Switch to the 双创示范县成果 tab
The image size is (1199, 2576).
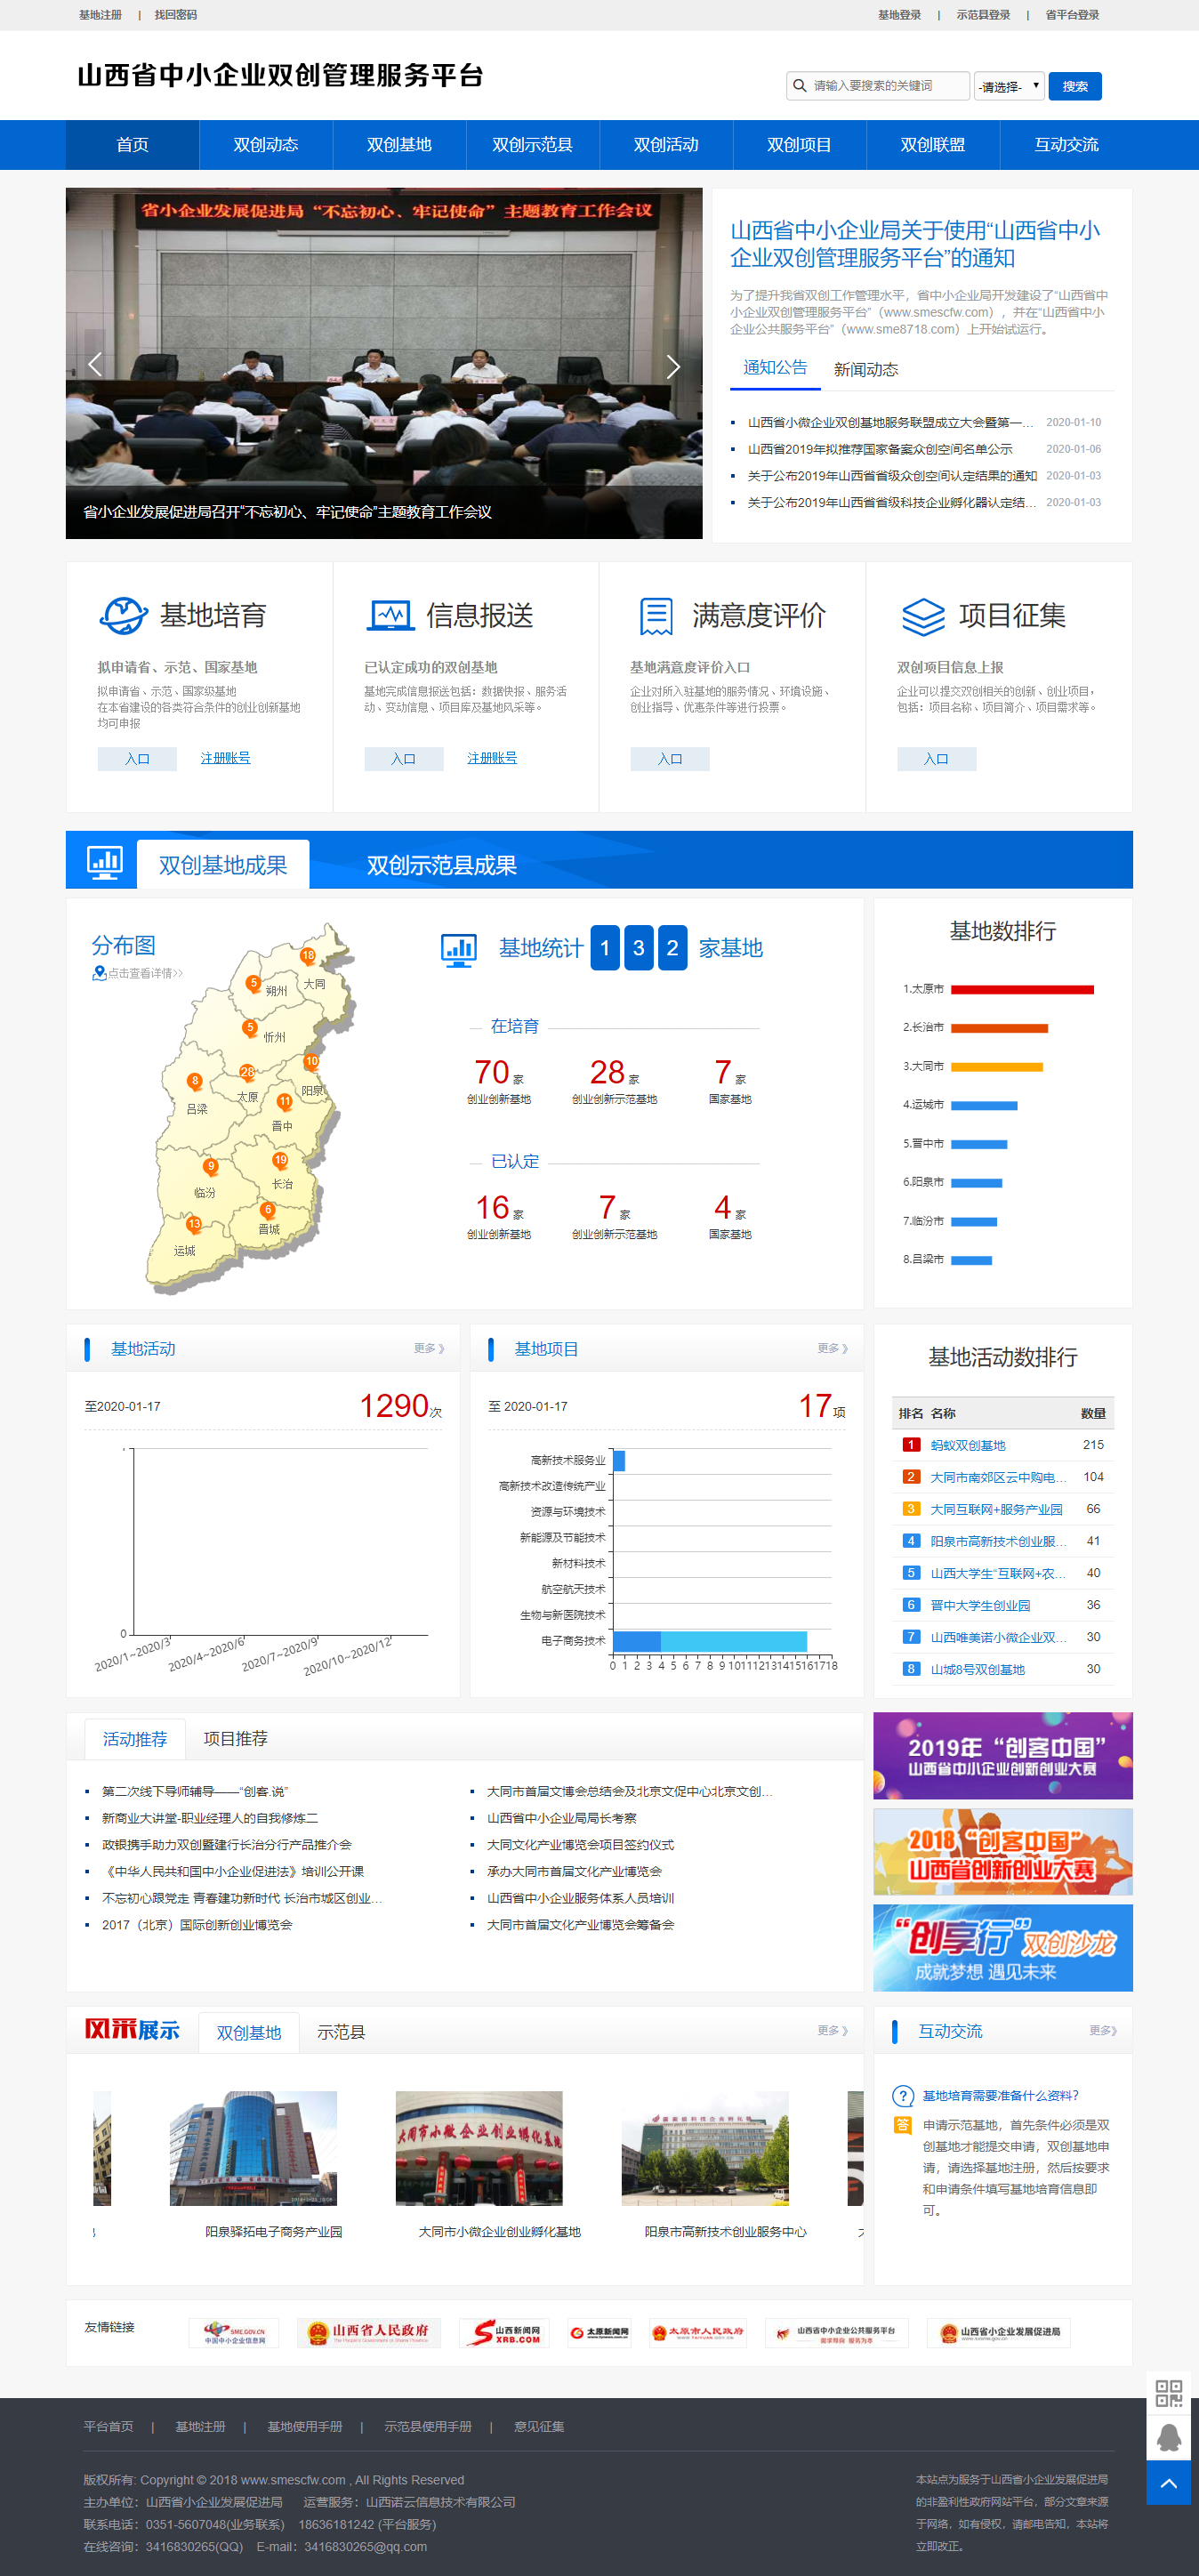[x=441, y=865]
